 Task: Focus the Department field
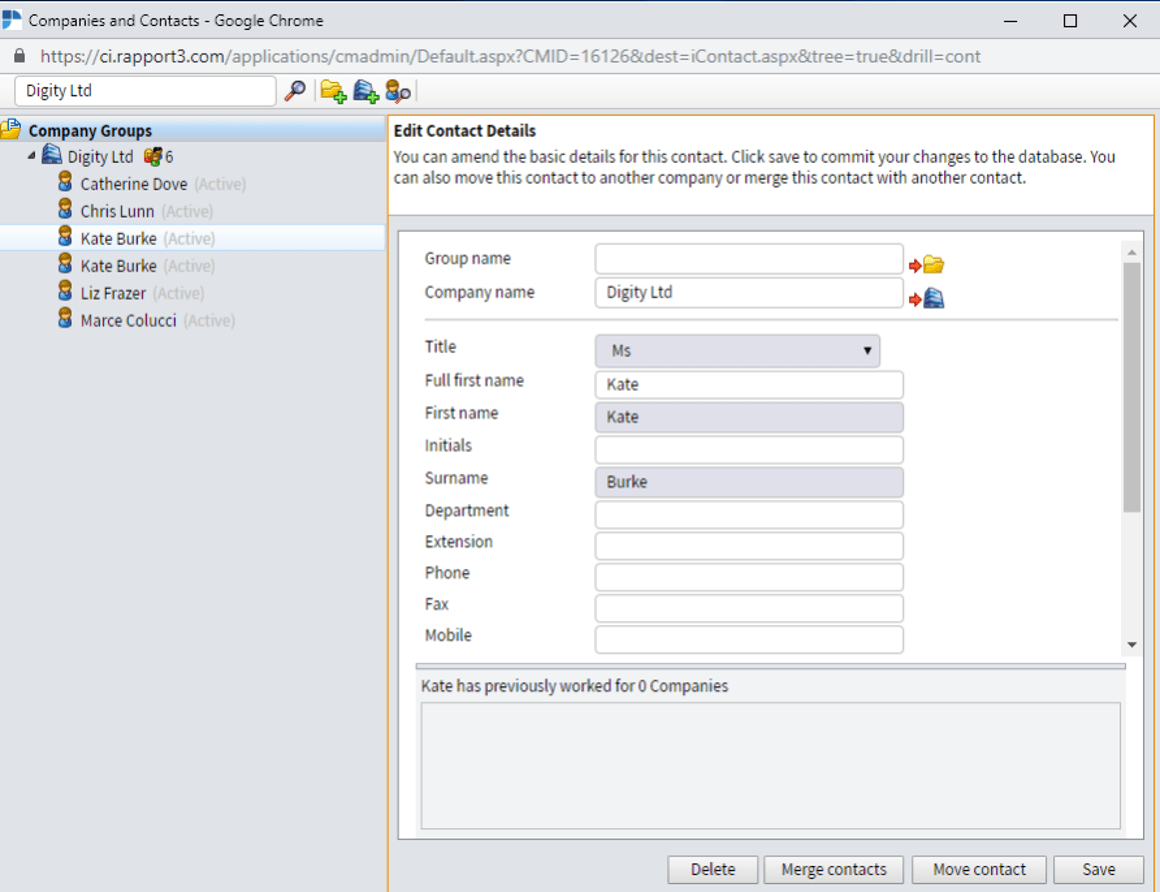pos(749,515)
